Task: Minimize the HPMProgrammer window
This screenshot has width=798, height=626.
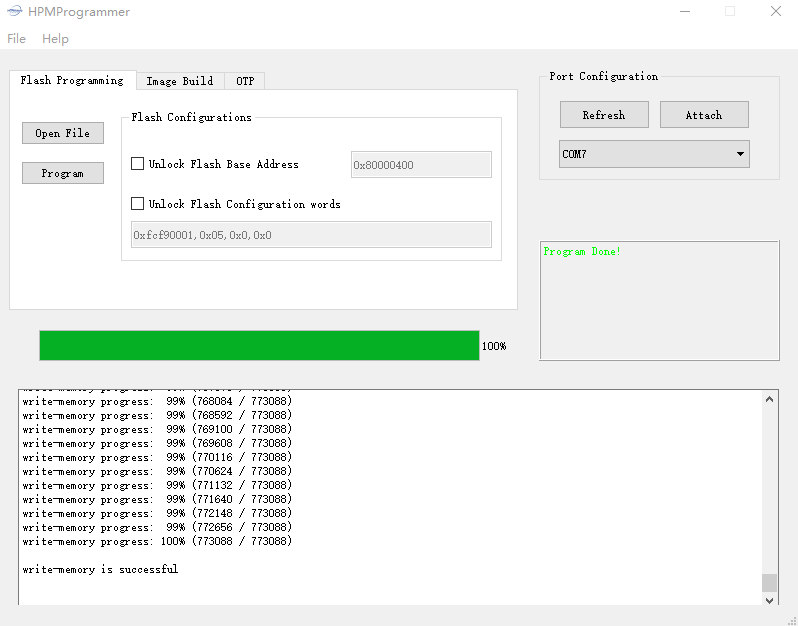Action: [x=685, y=11]
